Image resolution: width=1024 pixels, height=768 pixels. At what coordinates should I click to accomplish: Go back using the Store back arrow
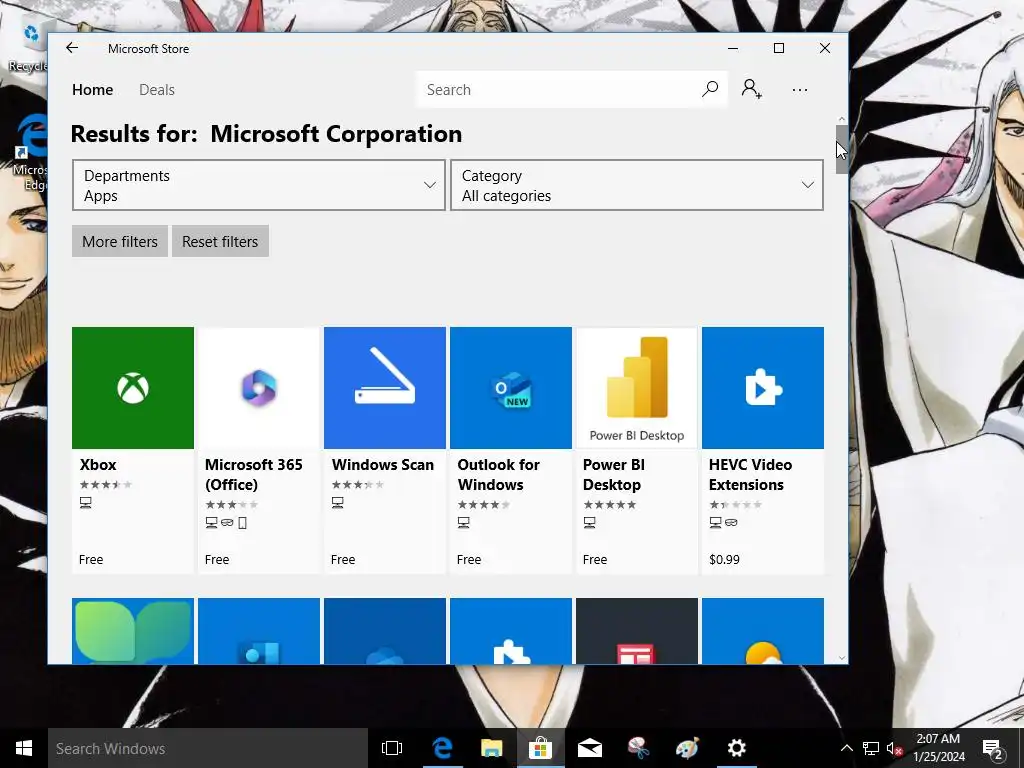pyautogui.click(x=72, y=48)
